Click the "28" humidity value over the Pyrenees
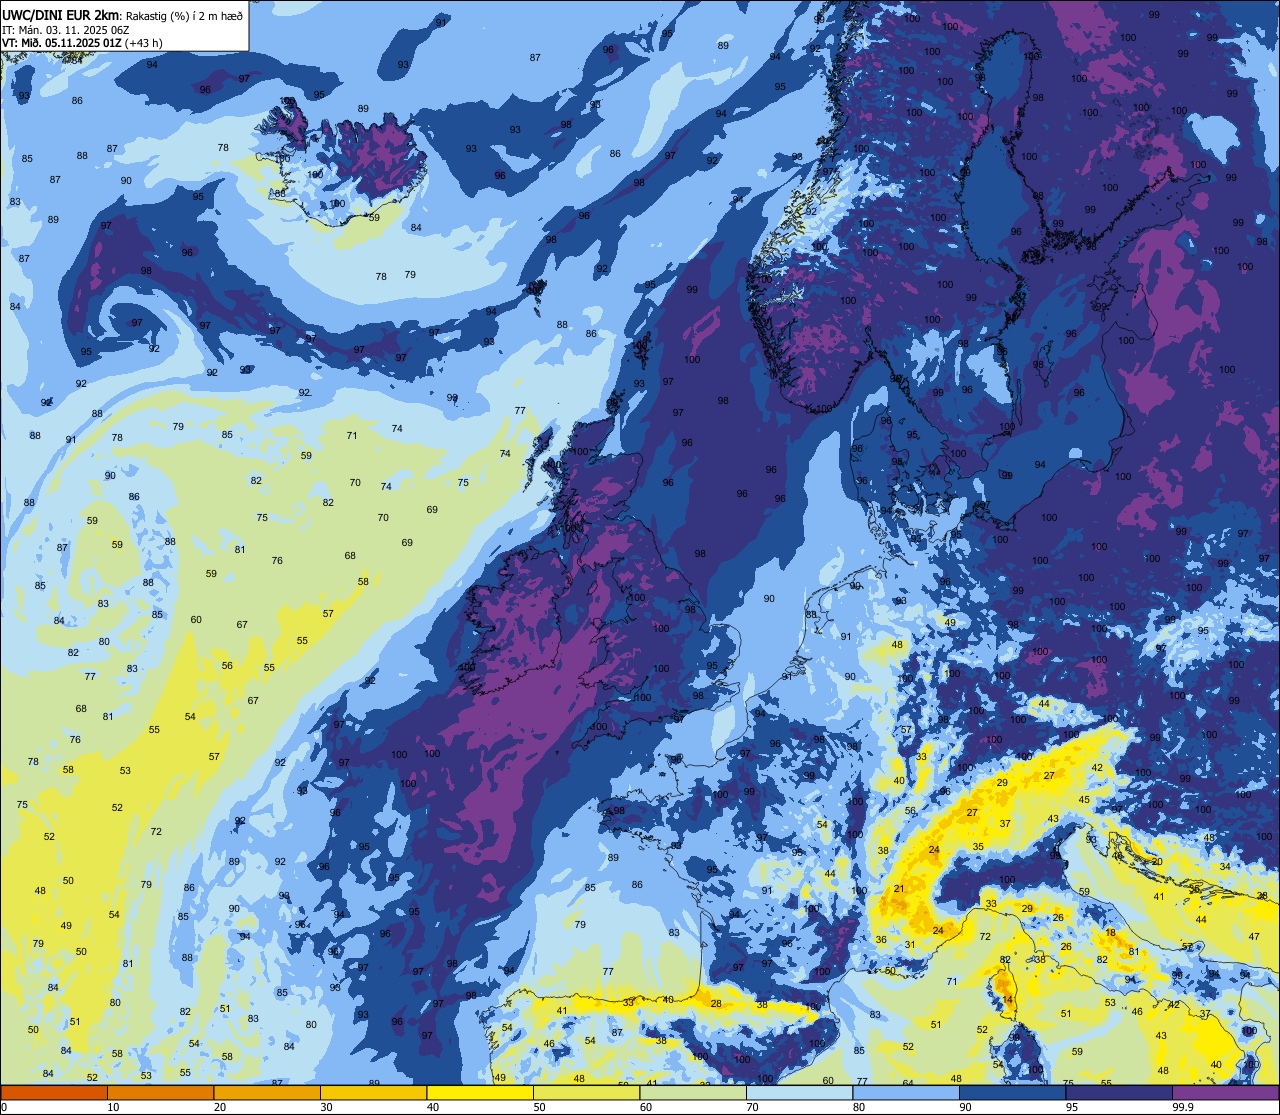This screenshot has height=1115, width=1280. point(716,1004)
